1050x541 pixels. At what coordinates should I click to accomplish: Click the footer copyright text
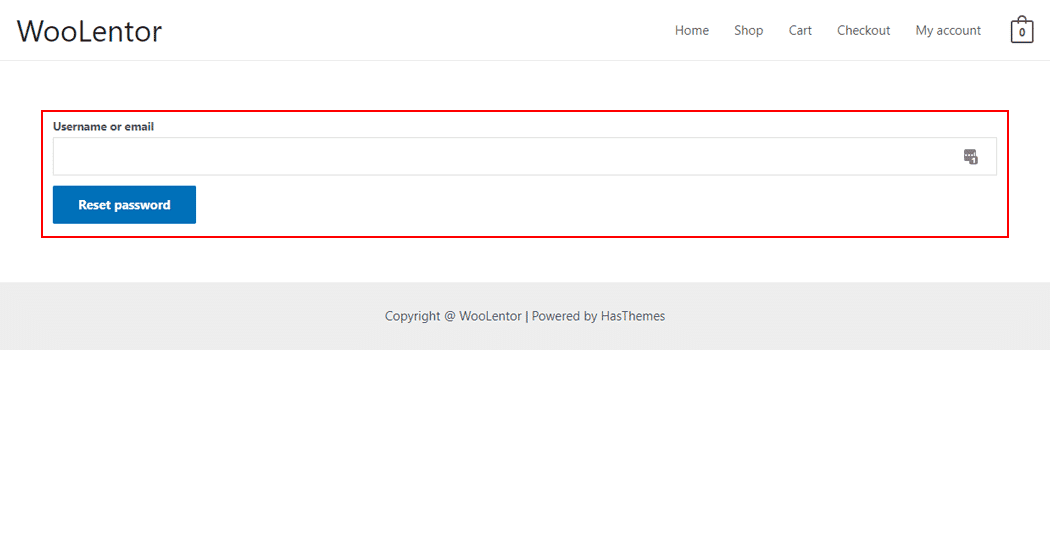(525, 316)
